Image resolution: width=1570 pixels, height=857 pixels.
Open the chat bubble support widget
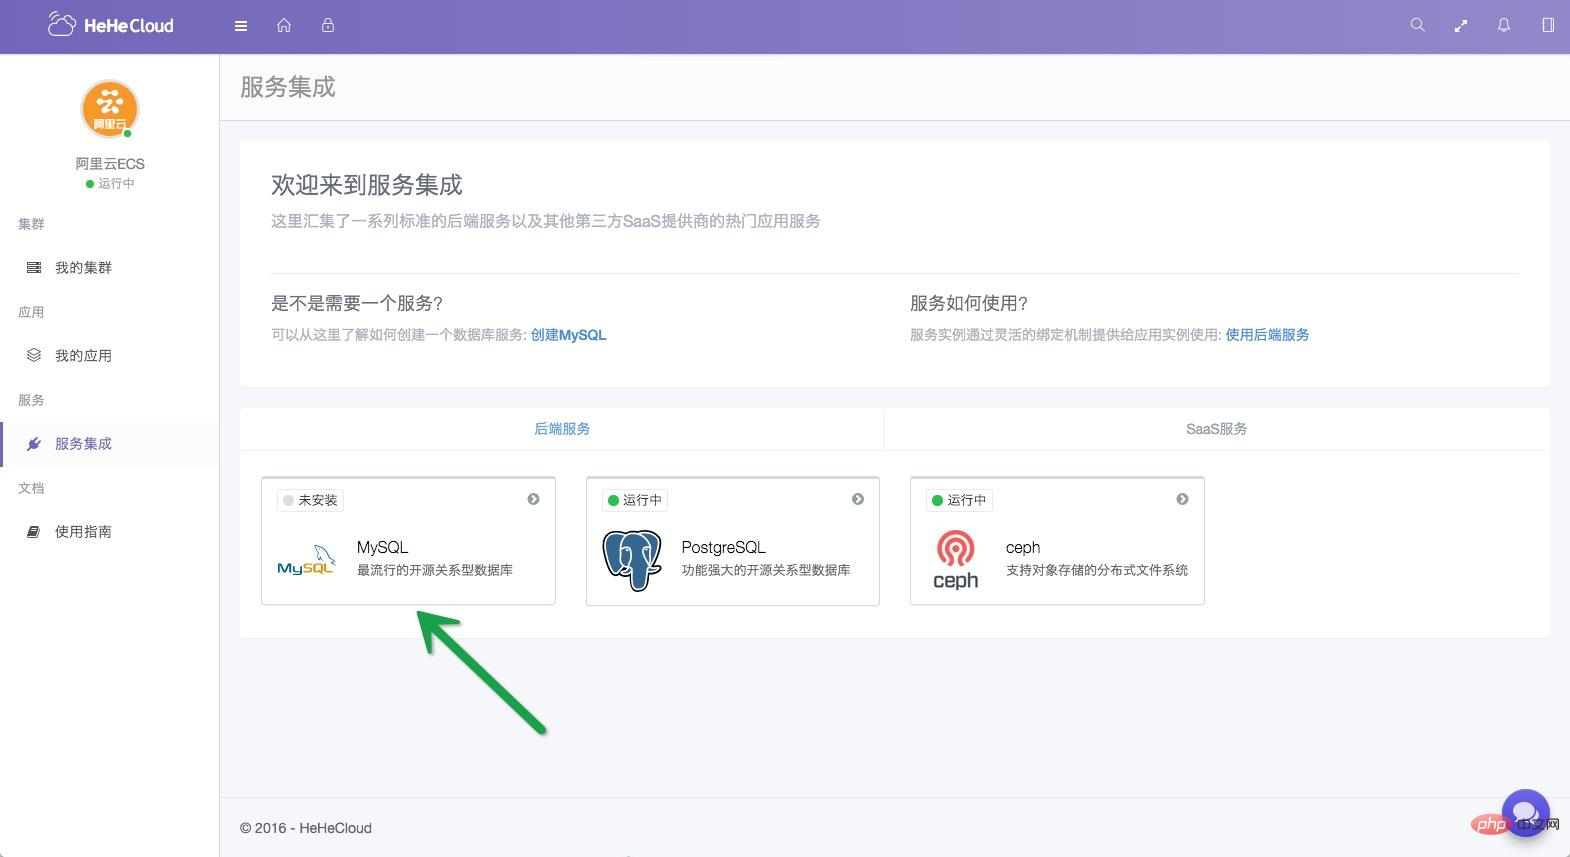tap(1524, 812)
